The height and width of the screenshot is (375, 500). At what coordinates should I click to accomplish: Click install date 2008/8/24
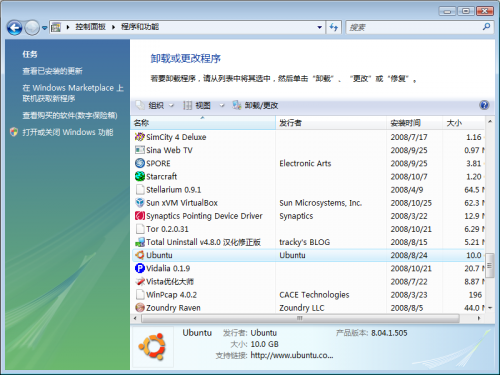tap(409, 255)
